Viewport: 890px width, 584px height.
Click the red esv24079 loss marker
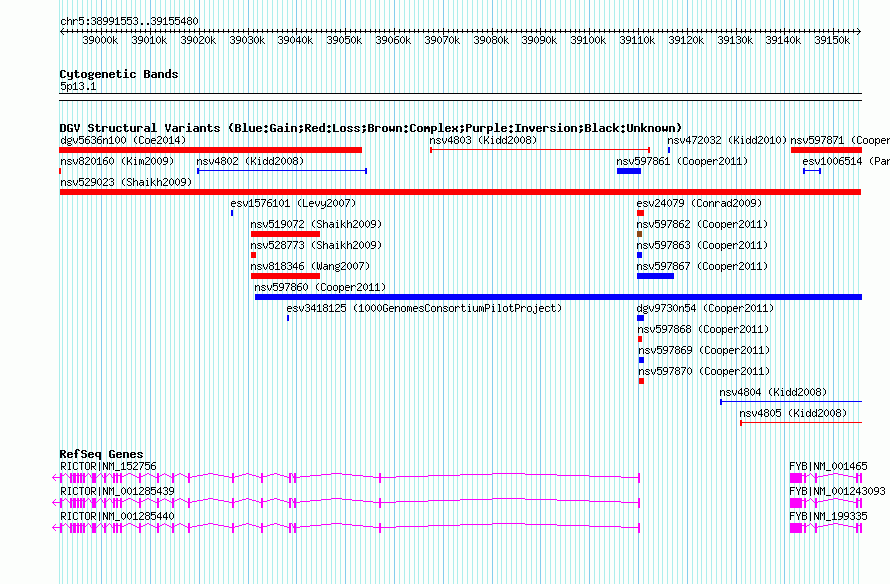click(640, 213)
